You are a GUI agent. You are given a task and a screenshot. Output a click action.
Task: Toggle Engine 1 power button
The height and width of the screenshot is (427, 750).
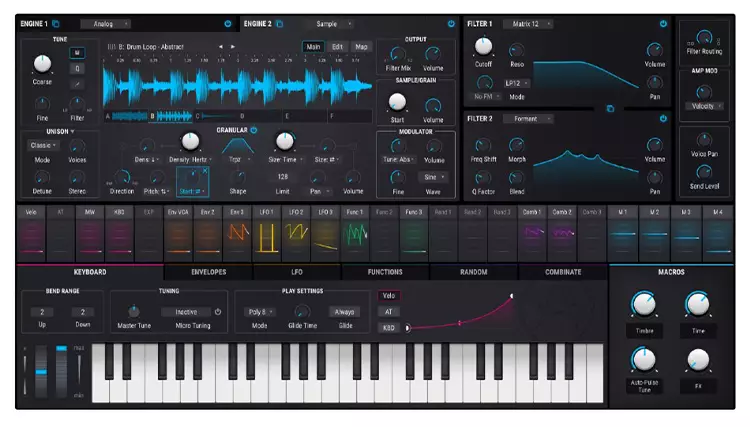(x=228, y=23)
